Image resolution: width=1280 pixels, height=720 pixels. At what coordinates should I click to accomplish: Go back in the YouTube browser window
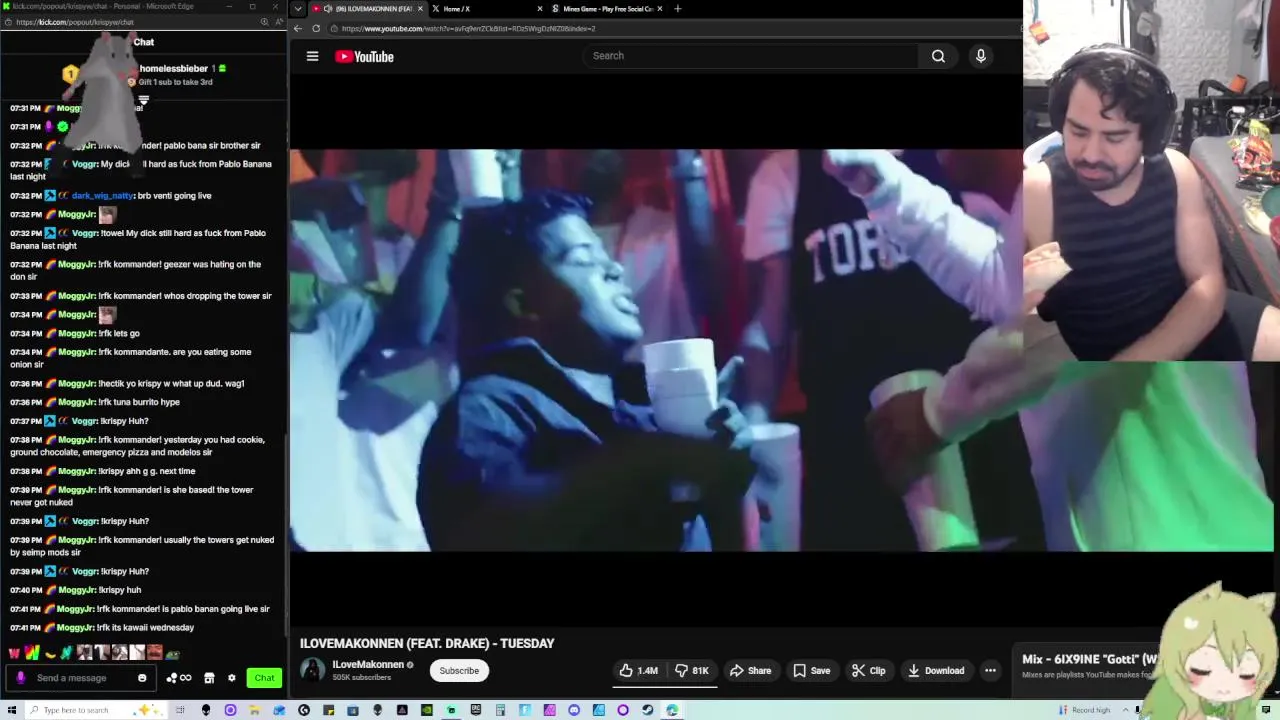coord(298,28)
